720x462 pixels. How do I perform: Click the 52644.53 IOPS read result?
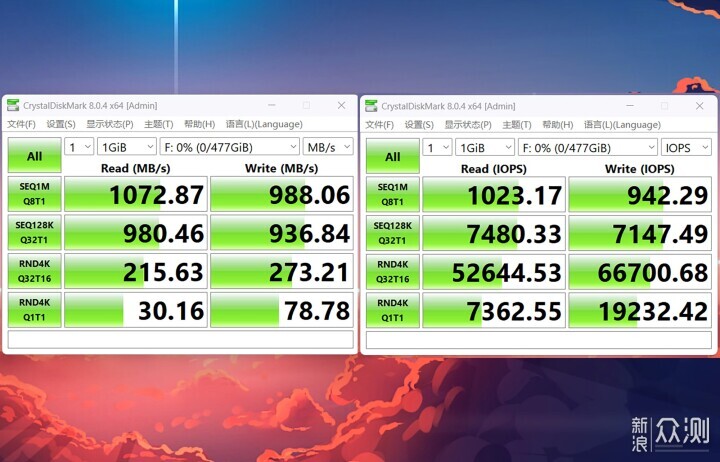[494, 271]
